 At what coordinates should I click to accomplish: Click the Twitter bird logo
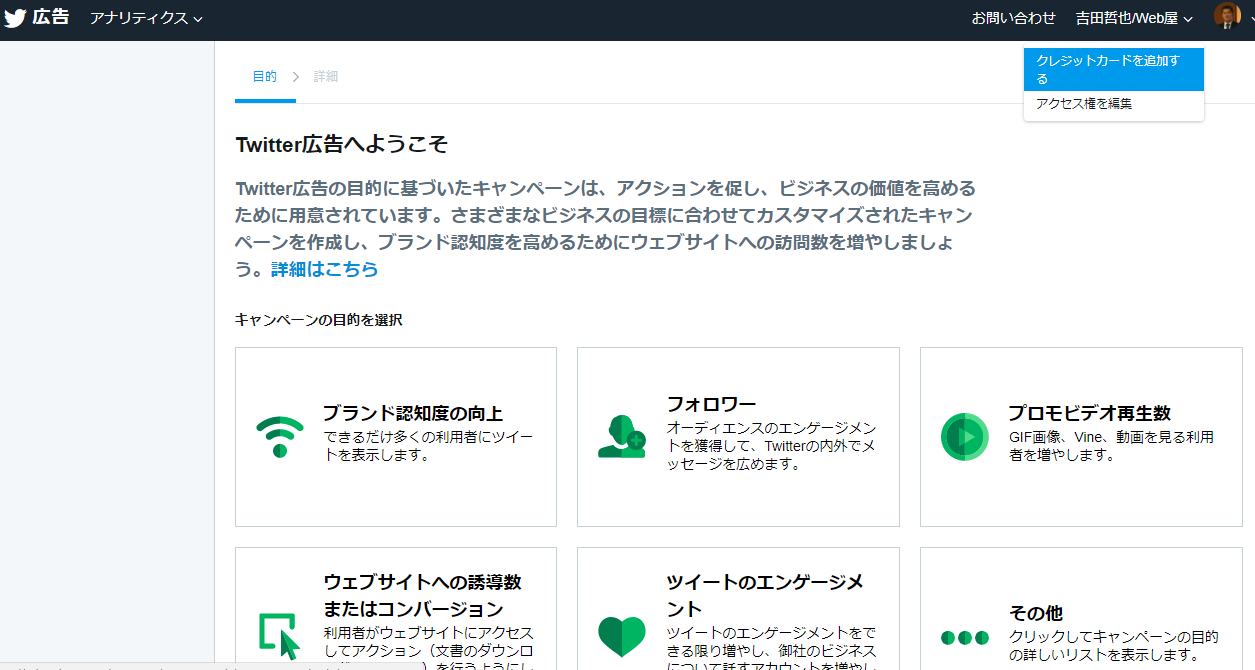pyautogui.click(x=15, y=18)
